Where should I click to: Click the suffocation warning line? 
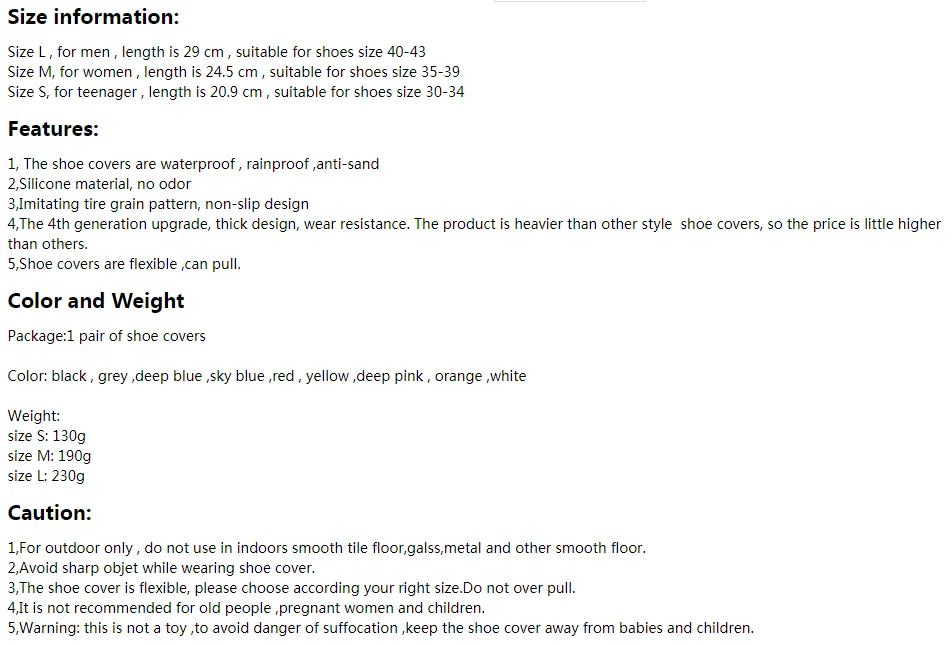coord(381,628)
